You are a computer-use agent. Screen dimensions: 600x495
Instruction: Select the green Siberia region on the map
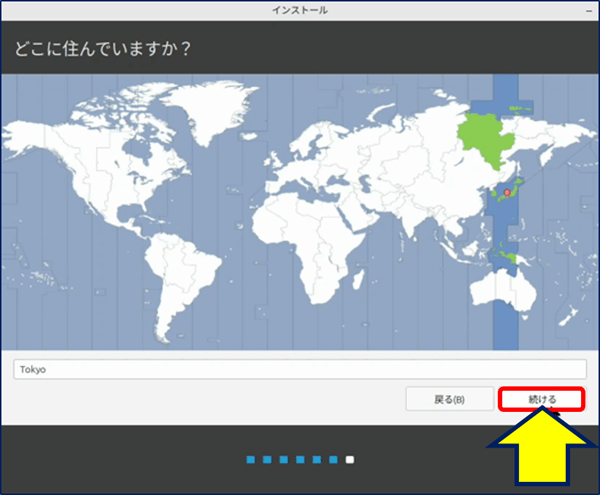[484, 141]
